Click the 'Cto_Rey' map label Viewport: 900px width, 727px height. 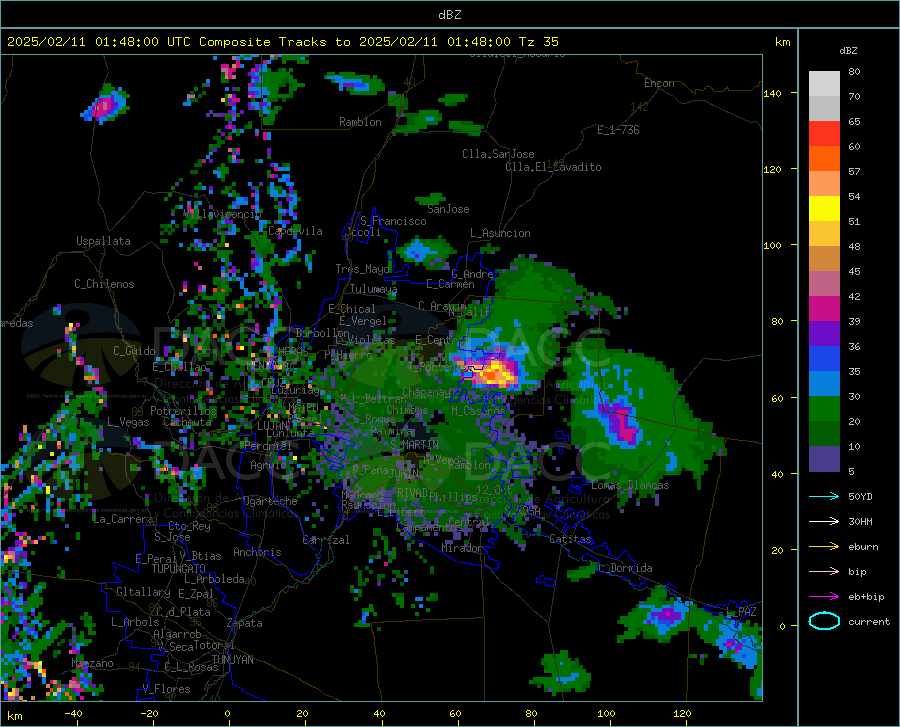pos(189,526)
